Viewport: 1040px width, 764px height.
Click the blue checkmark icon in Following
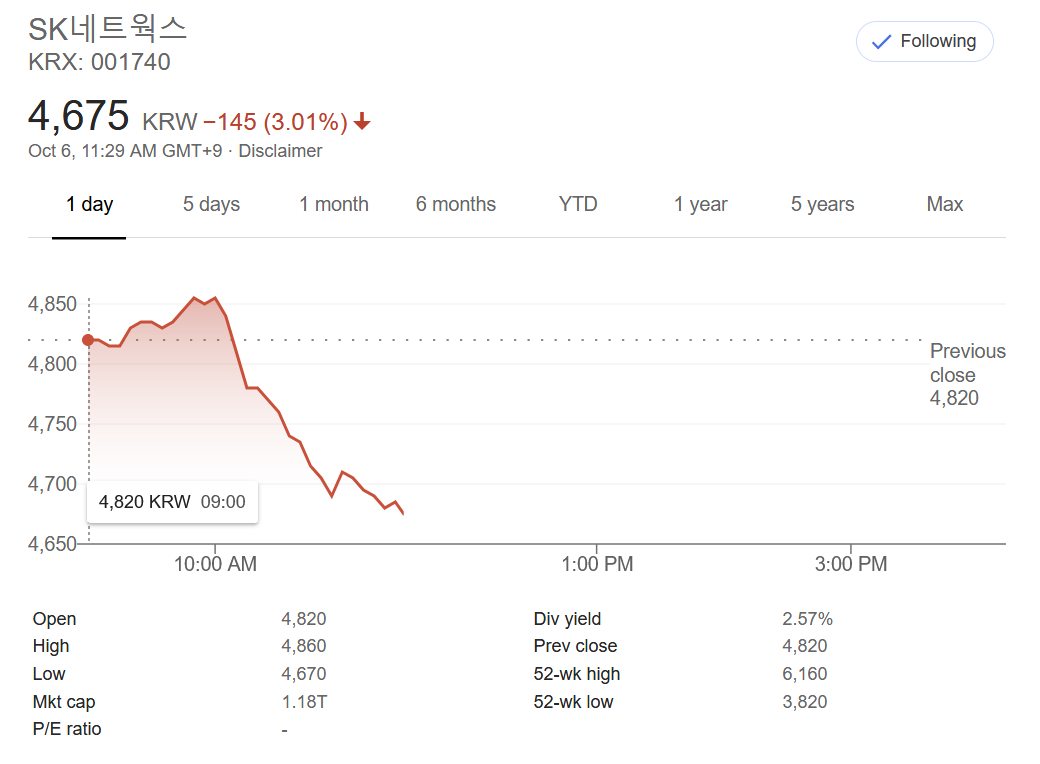881,42
